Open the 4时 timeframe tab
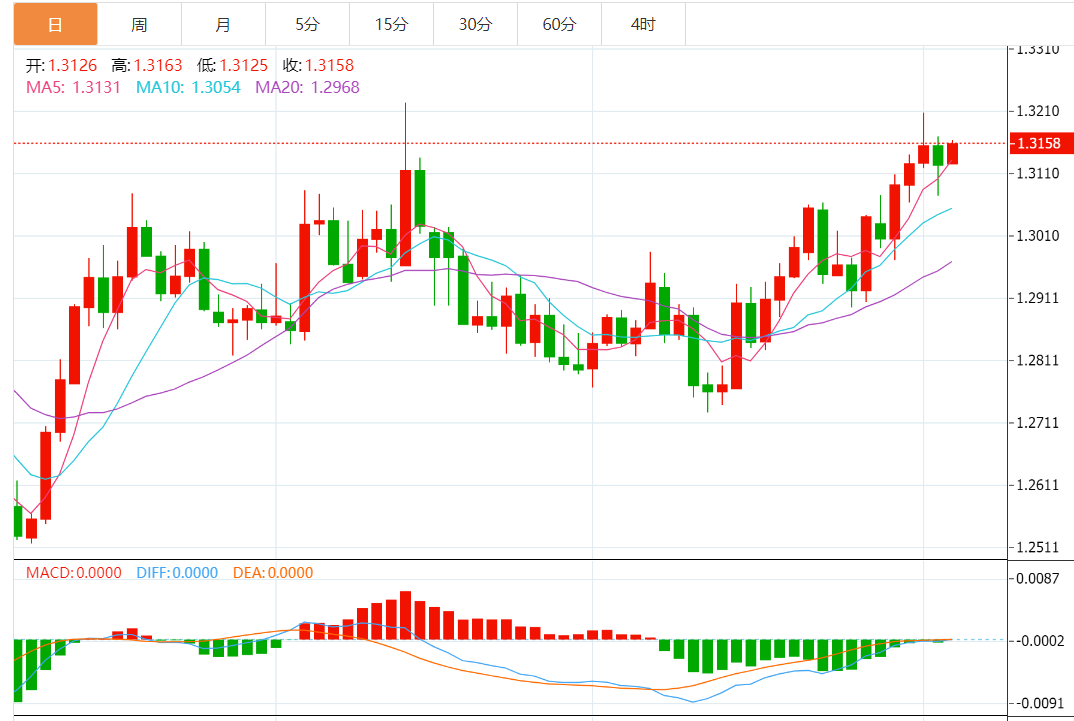This screenshot has height=721, width=1074. point(643,25)
